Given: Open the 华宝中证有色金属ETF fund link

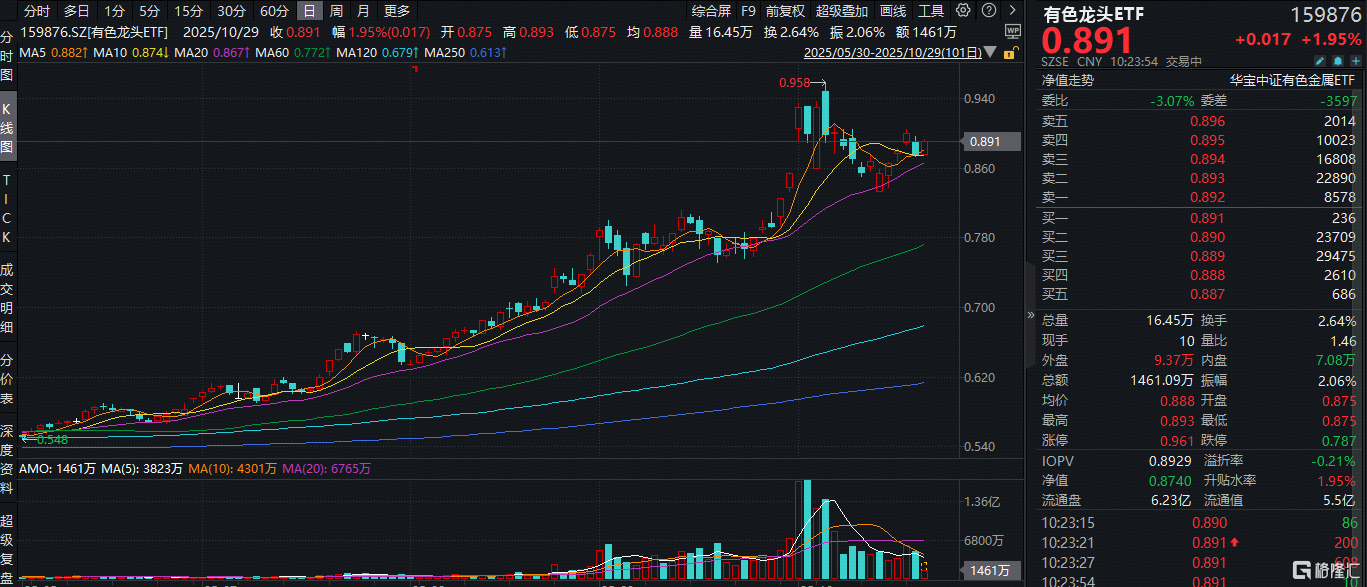Looking at the screenshot, I should click(x=1293, y=81).
